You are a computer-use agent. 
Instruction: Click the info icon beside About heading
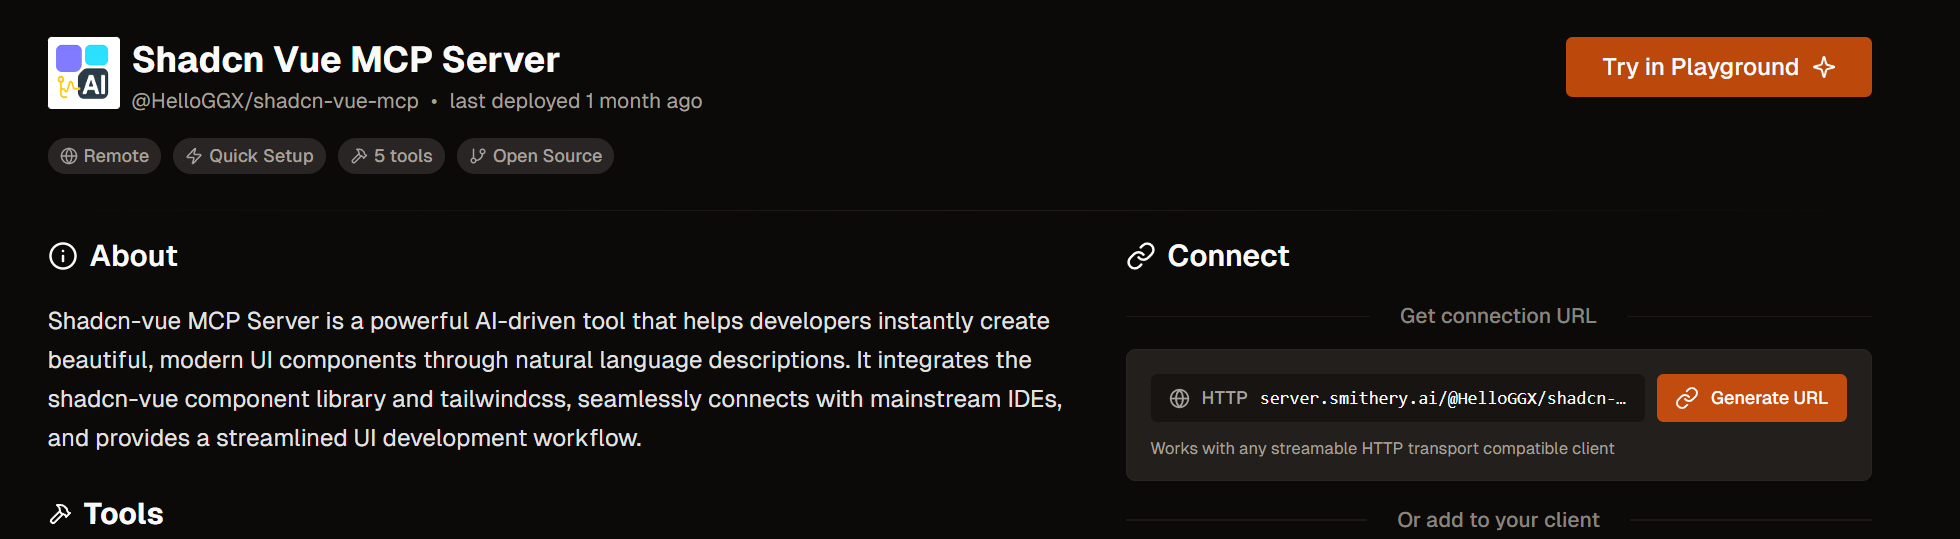tap(63, 257)
